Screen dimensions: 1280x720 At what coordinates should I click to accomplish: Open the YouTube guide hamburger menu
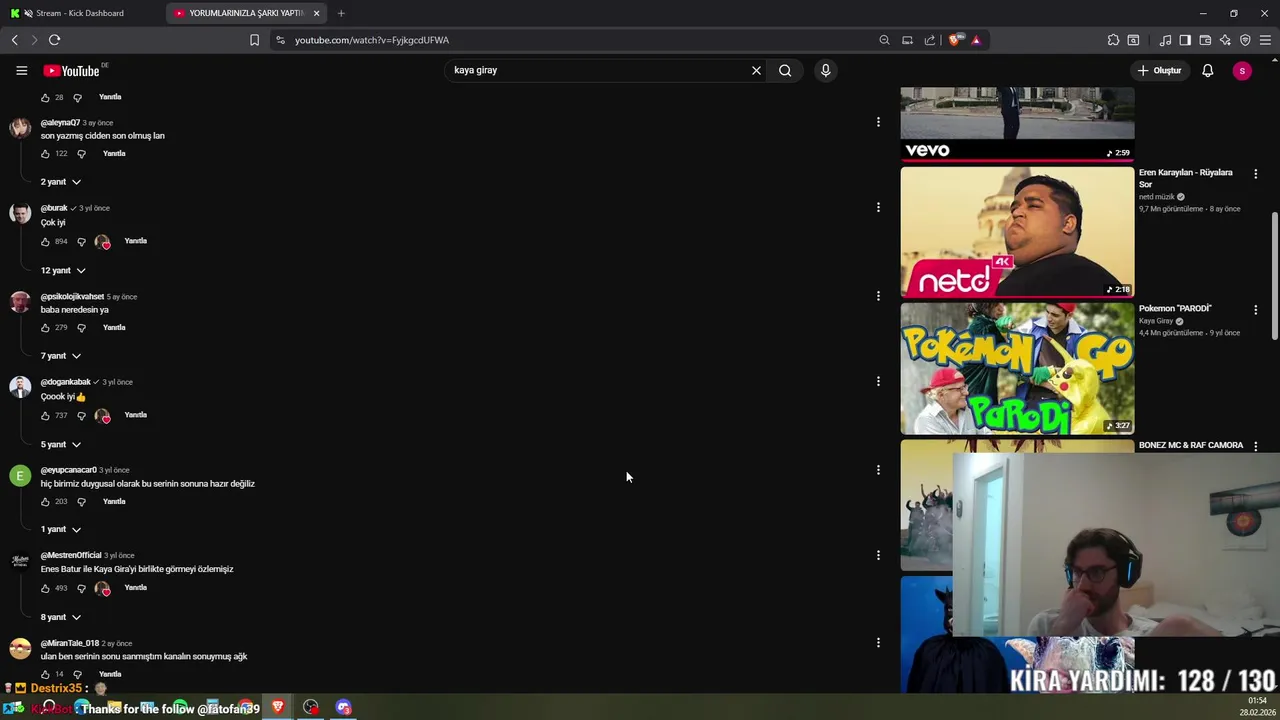21,70
